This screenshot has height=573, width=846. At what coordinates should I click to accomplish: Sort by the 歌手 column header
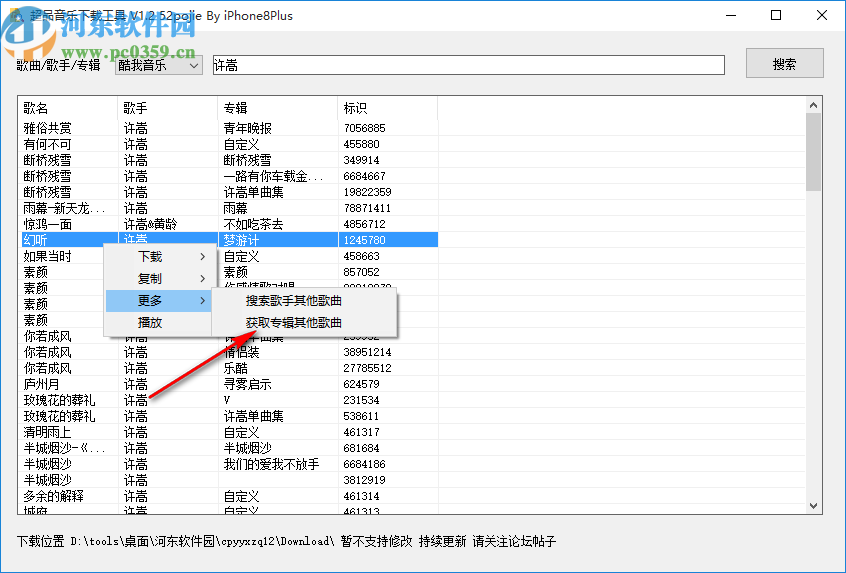(x=167, y=108)
